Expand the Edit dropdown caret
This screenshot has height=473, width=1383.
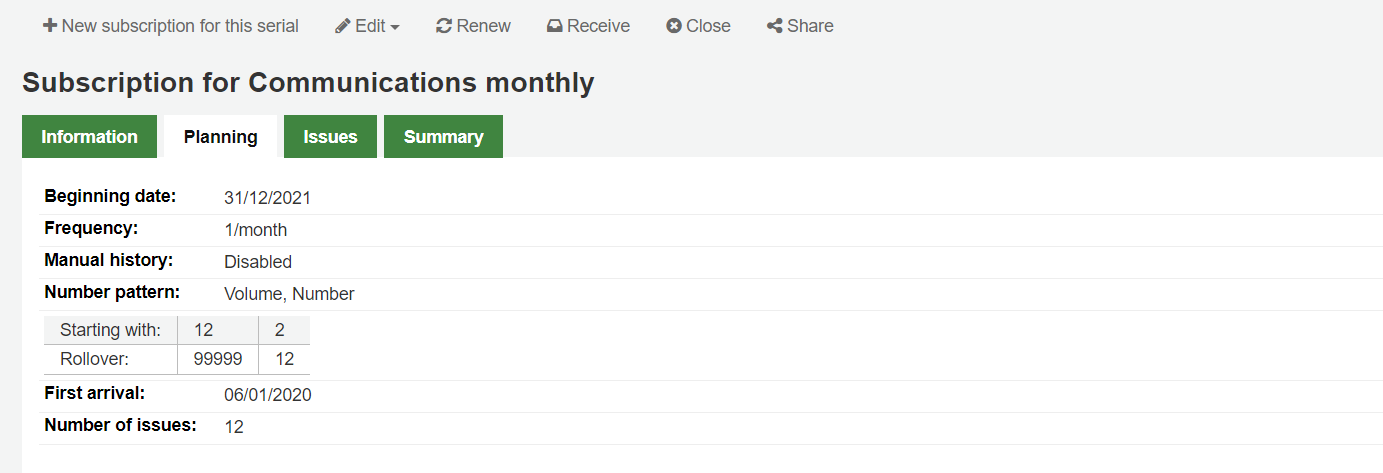click(395, 27)
